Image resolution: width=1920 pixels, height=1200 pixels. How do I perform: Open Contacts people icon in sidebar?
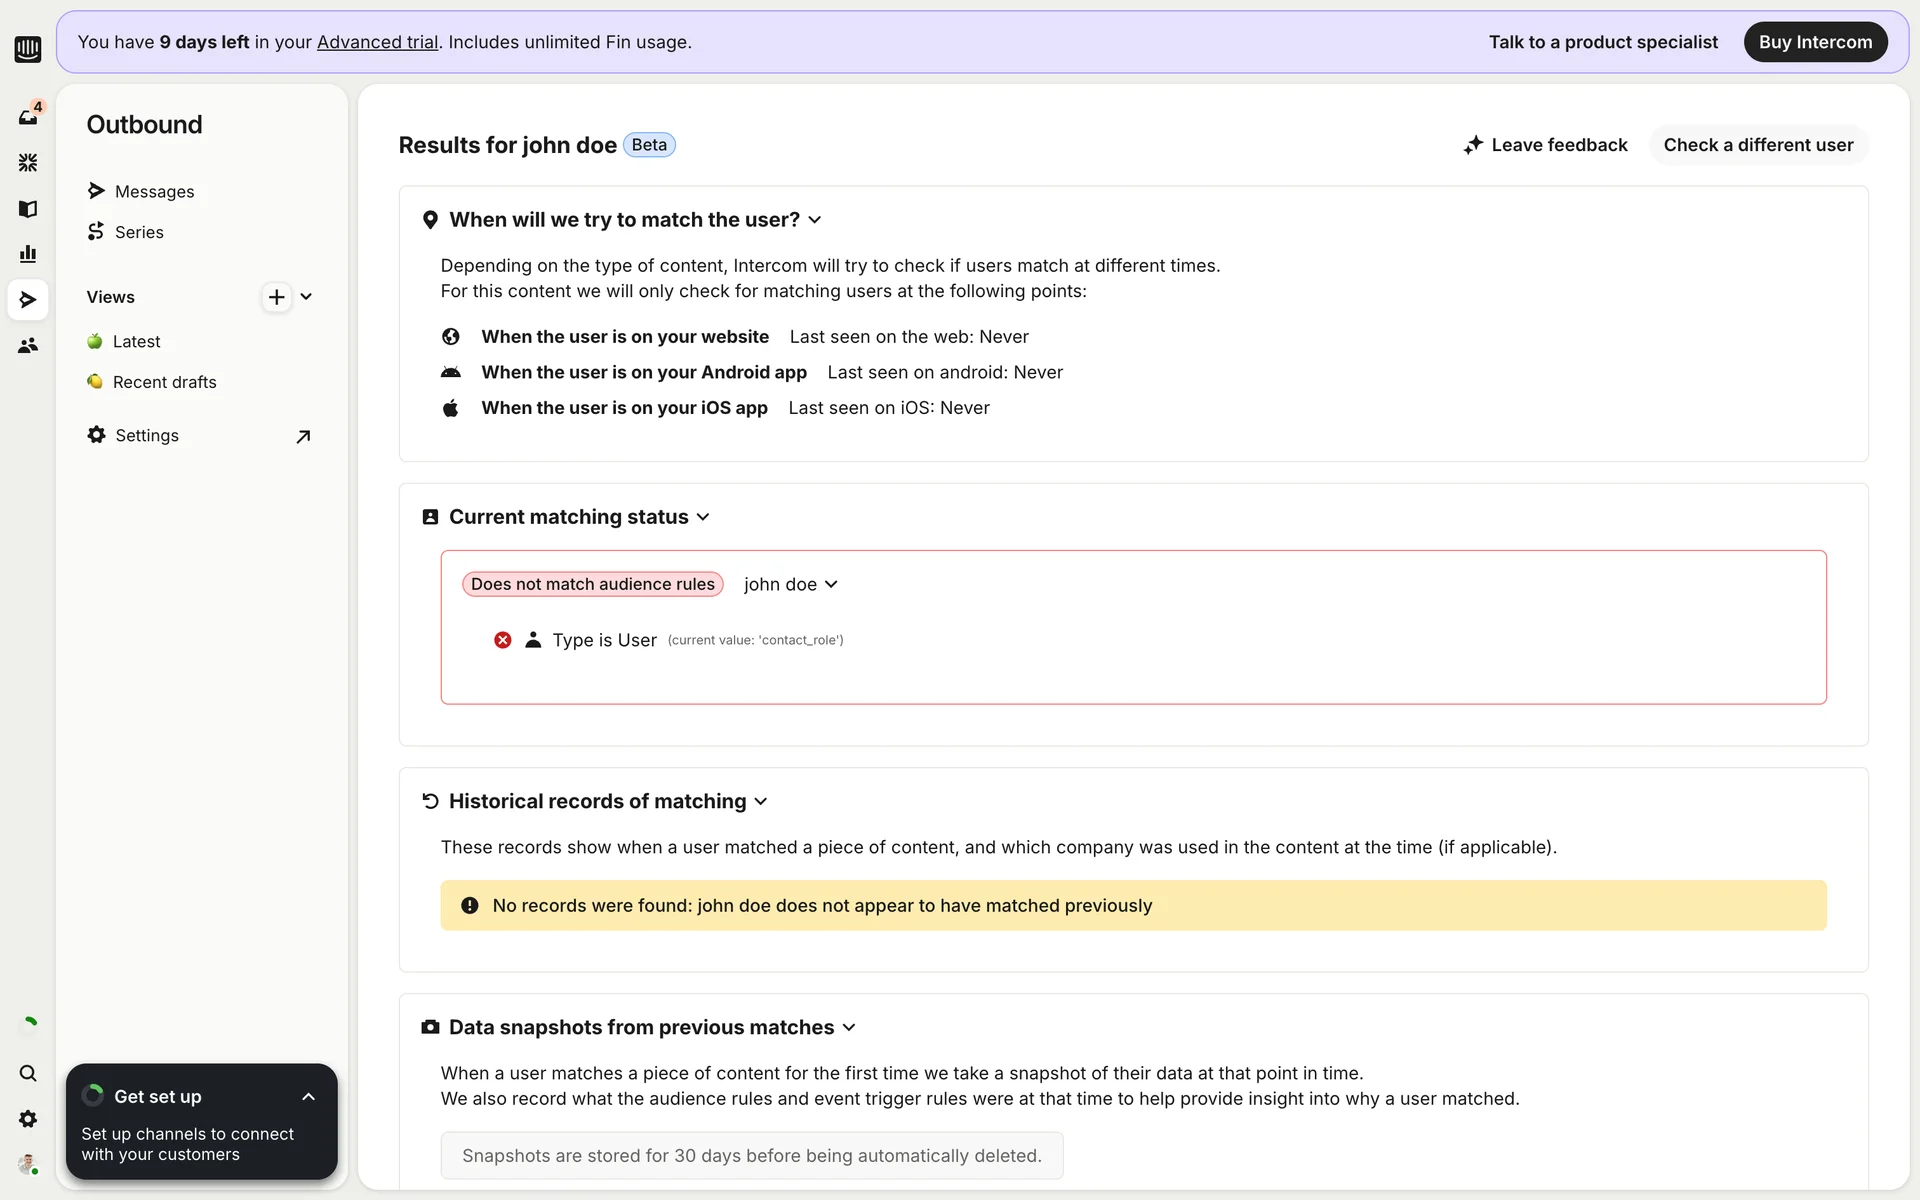[28, 345]
